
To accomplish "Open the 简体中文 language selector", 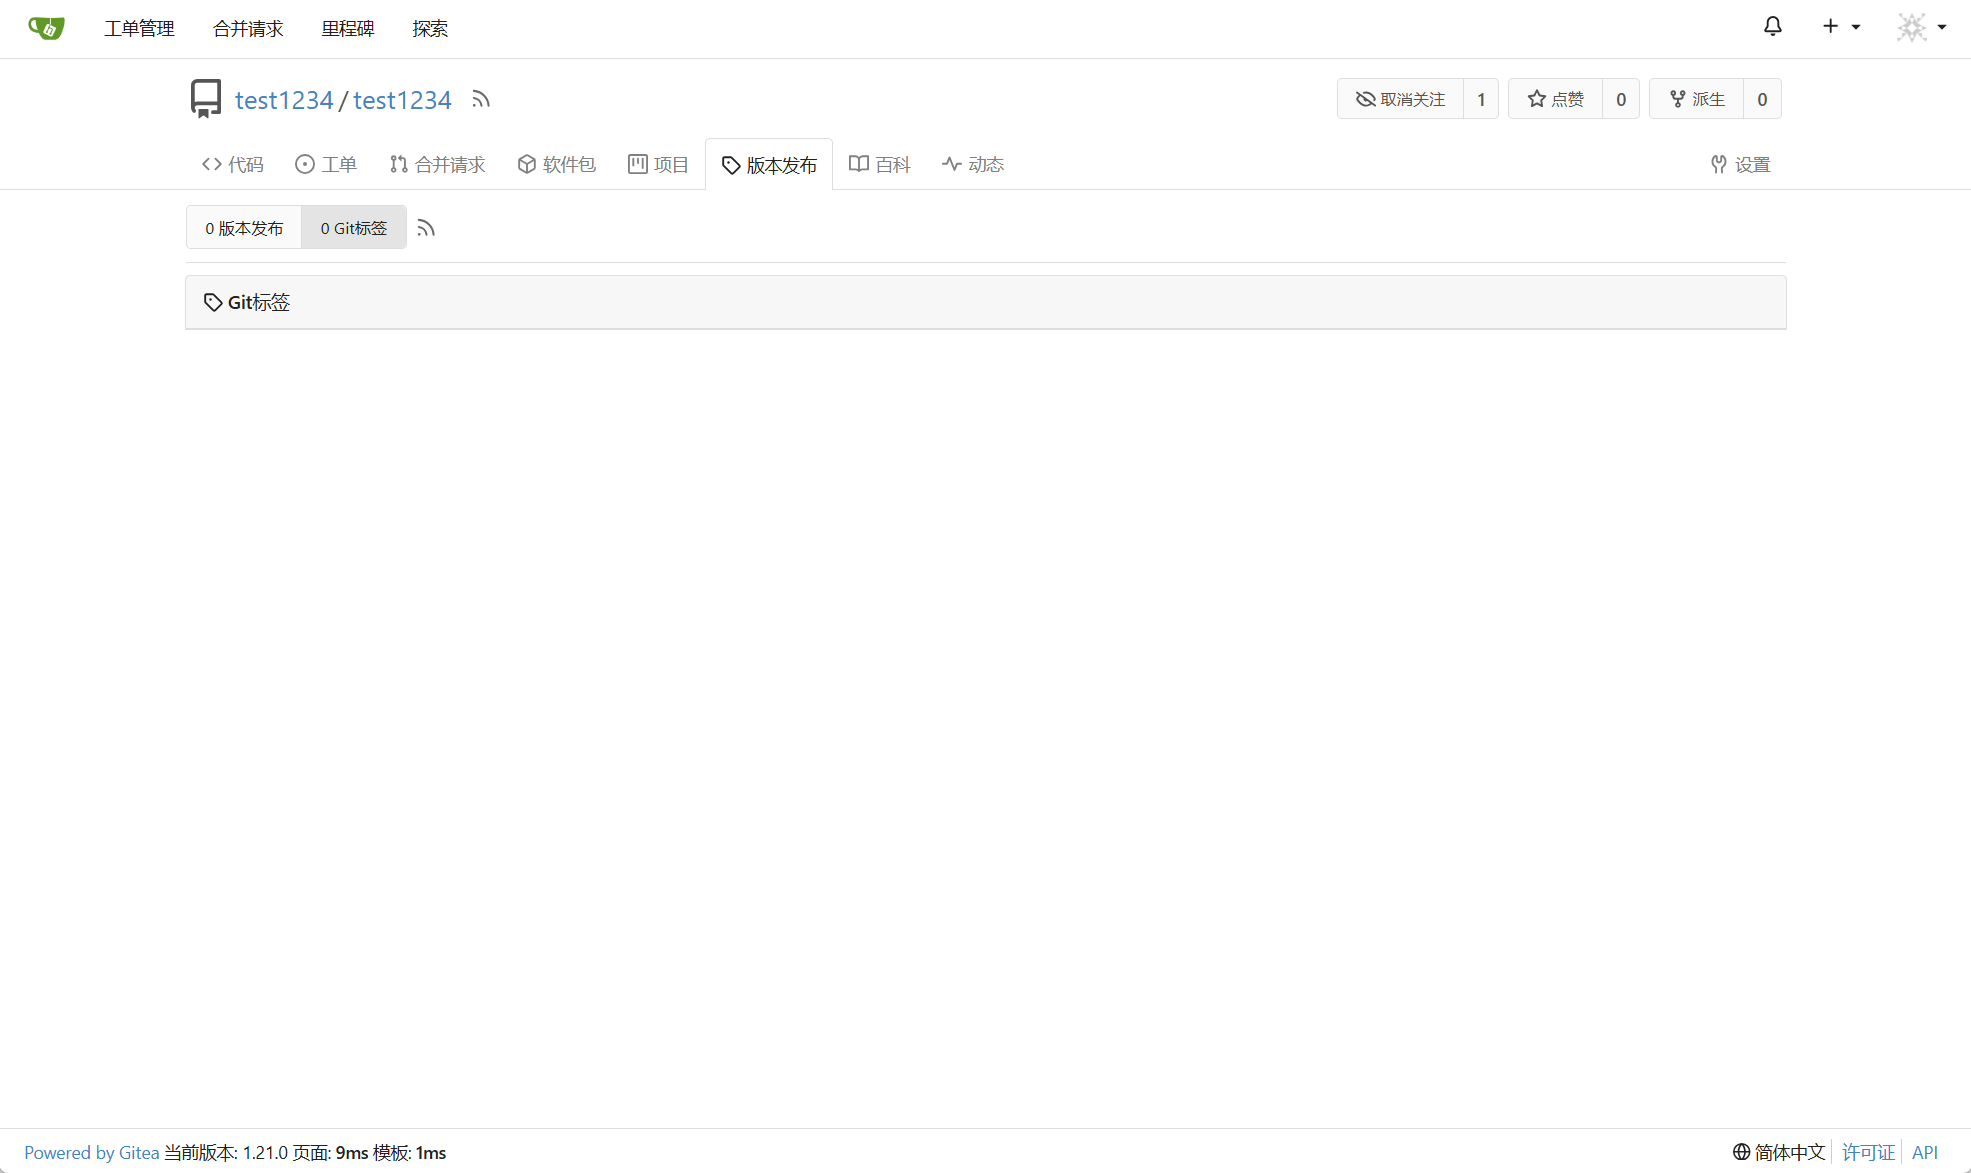I will pyautogui.click(x=1779, y=1152).
